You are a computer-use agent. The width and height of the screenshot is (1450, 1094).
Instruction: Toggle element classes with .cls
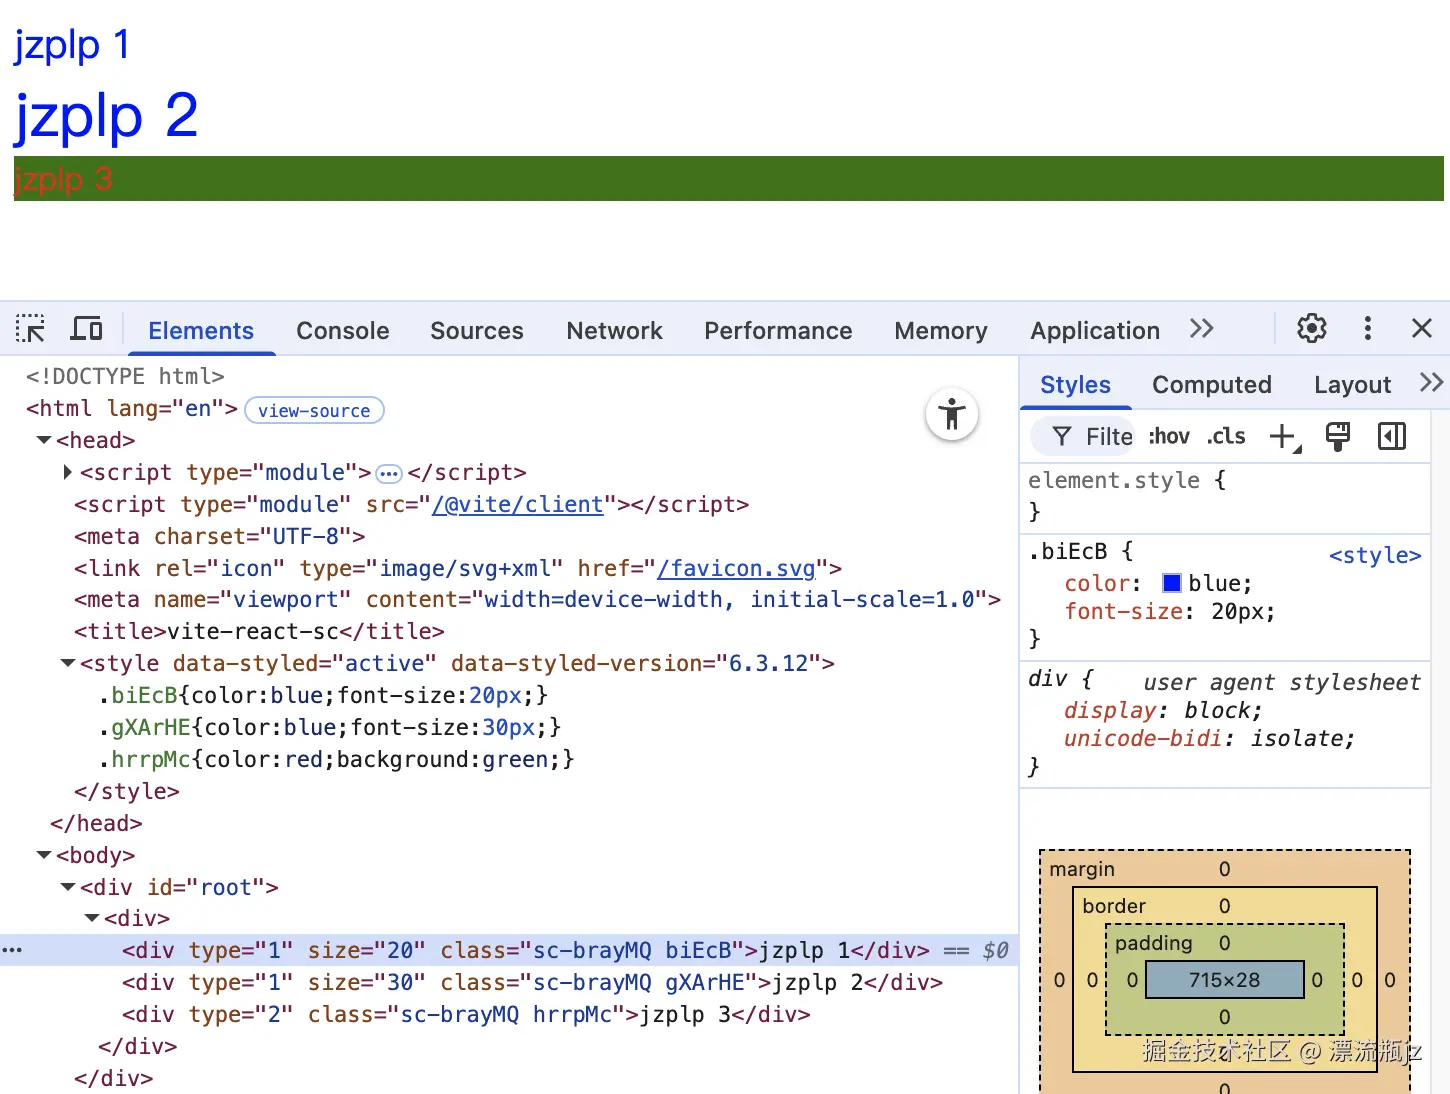[x=1224, y=436]
